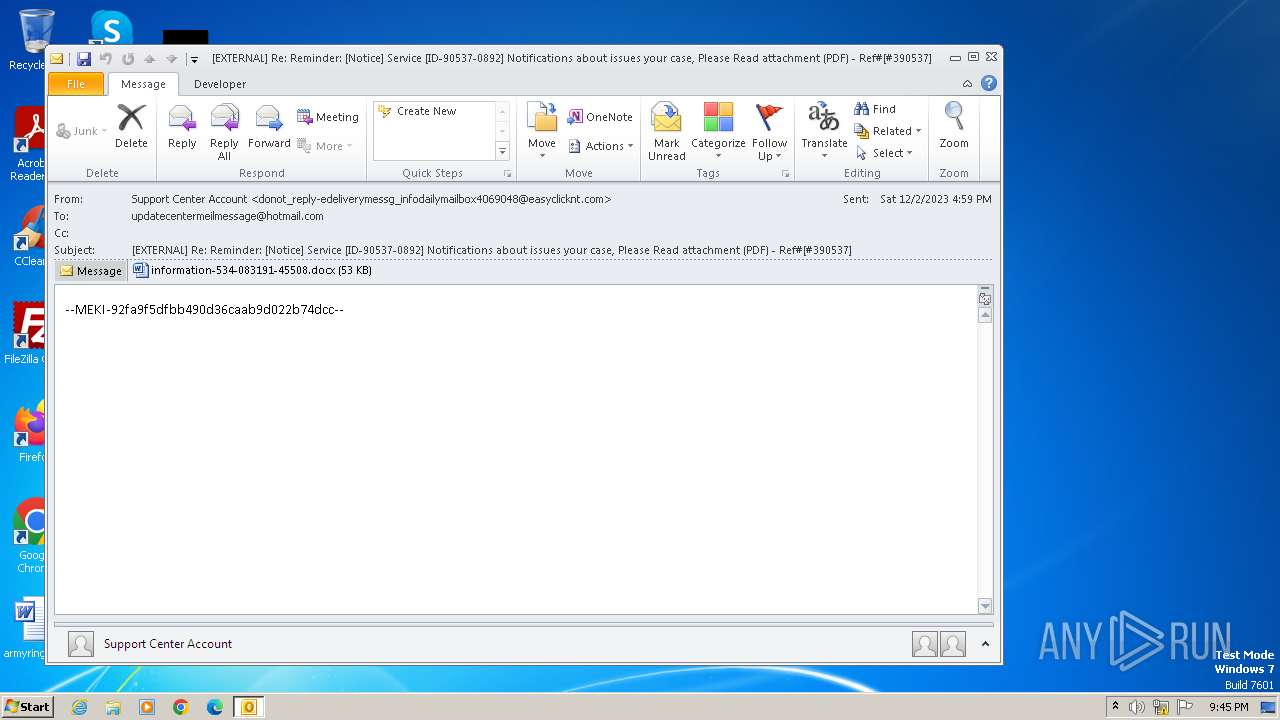Show the Message body view
Viewport: 1280px width, 720px height.
(x=91, y=271)
